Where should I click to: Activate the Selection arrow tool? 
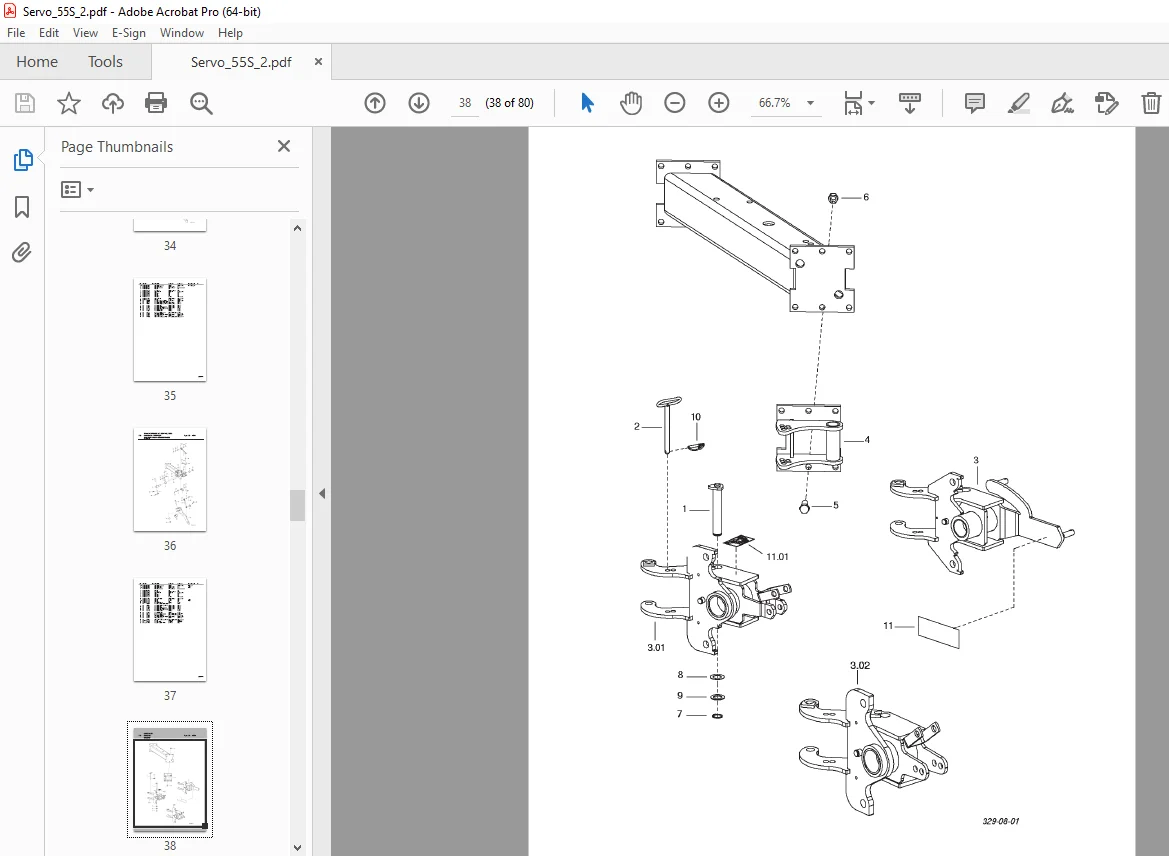tap(587, 103)
